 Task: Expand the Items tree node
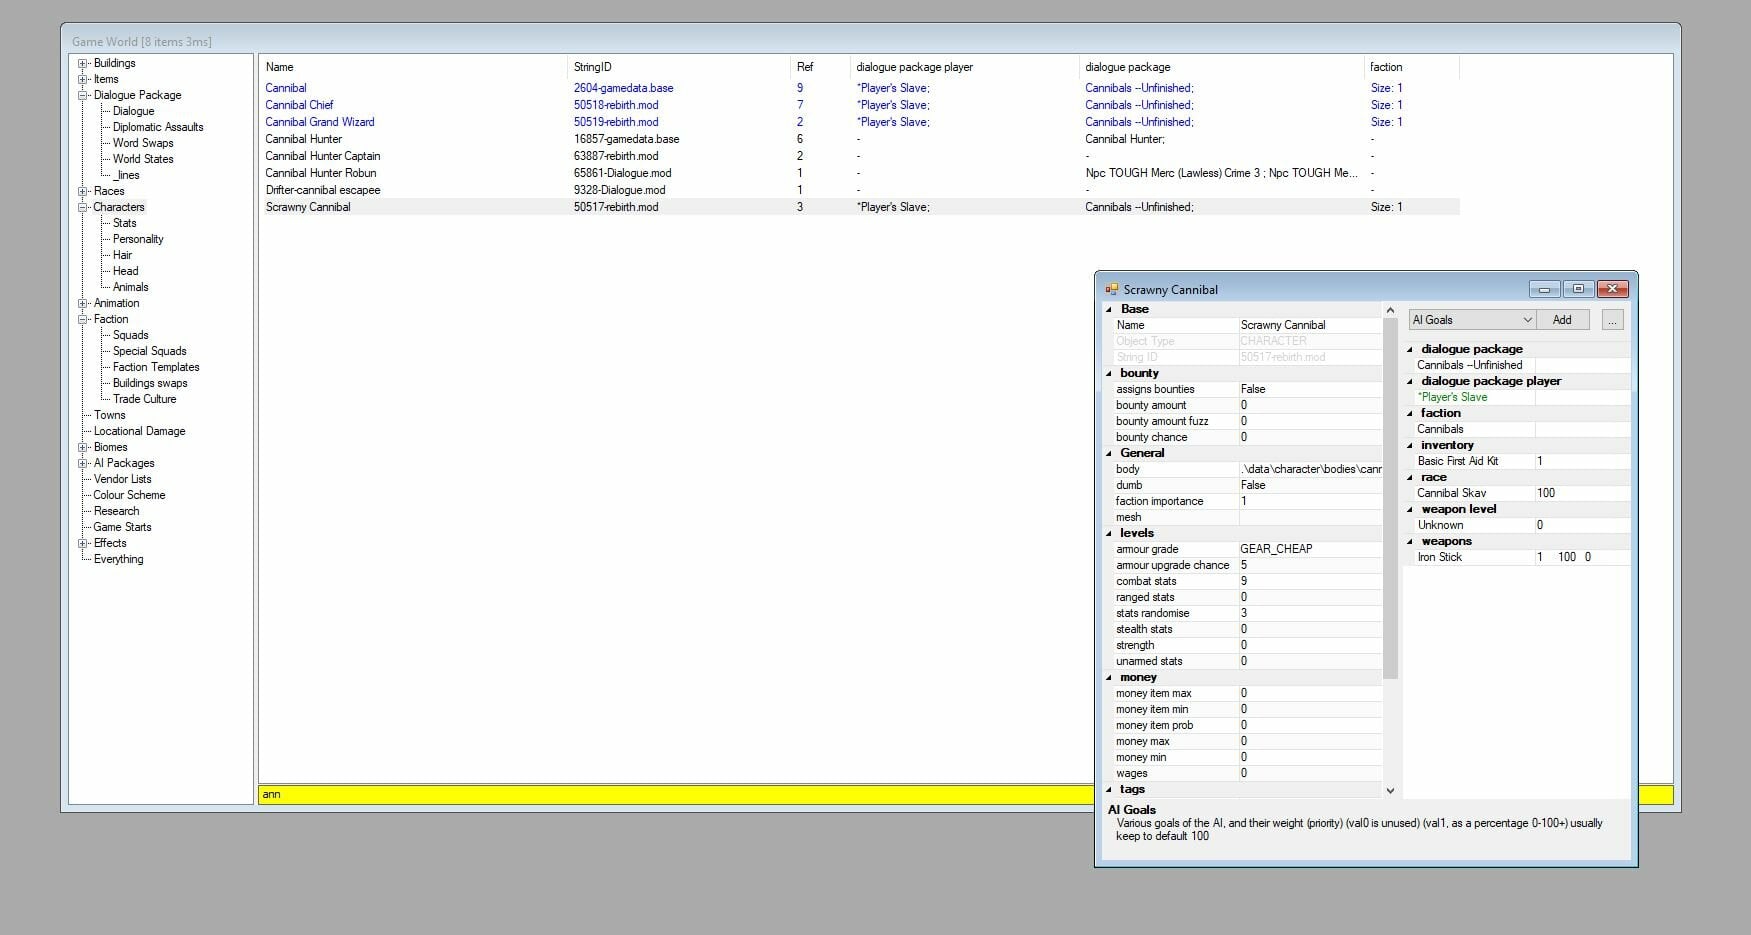[x=83, y=79]
